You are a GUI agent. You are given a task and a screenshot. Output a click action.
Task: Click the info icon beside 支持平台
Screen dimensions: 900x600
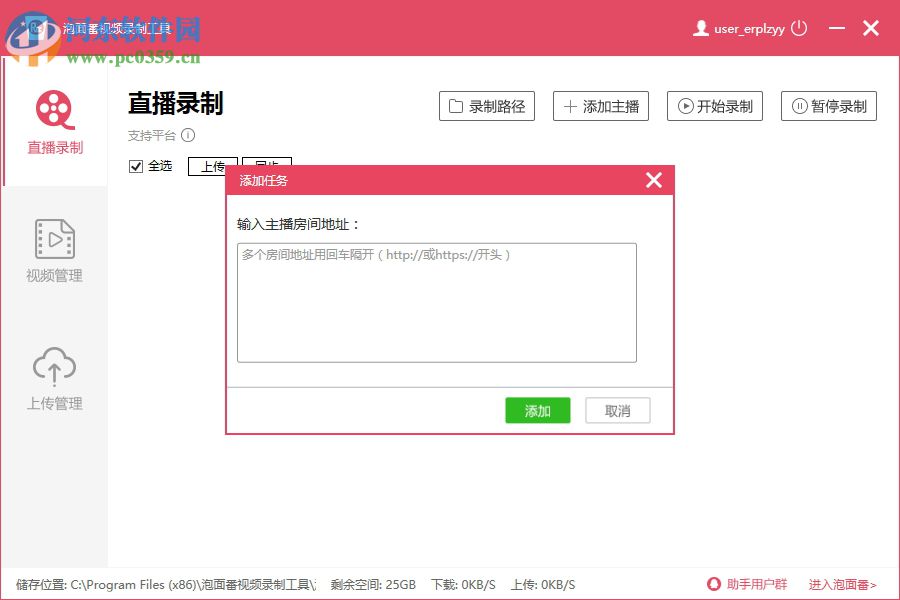tap(189, 135)
